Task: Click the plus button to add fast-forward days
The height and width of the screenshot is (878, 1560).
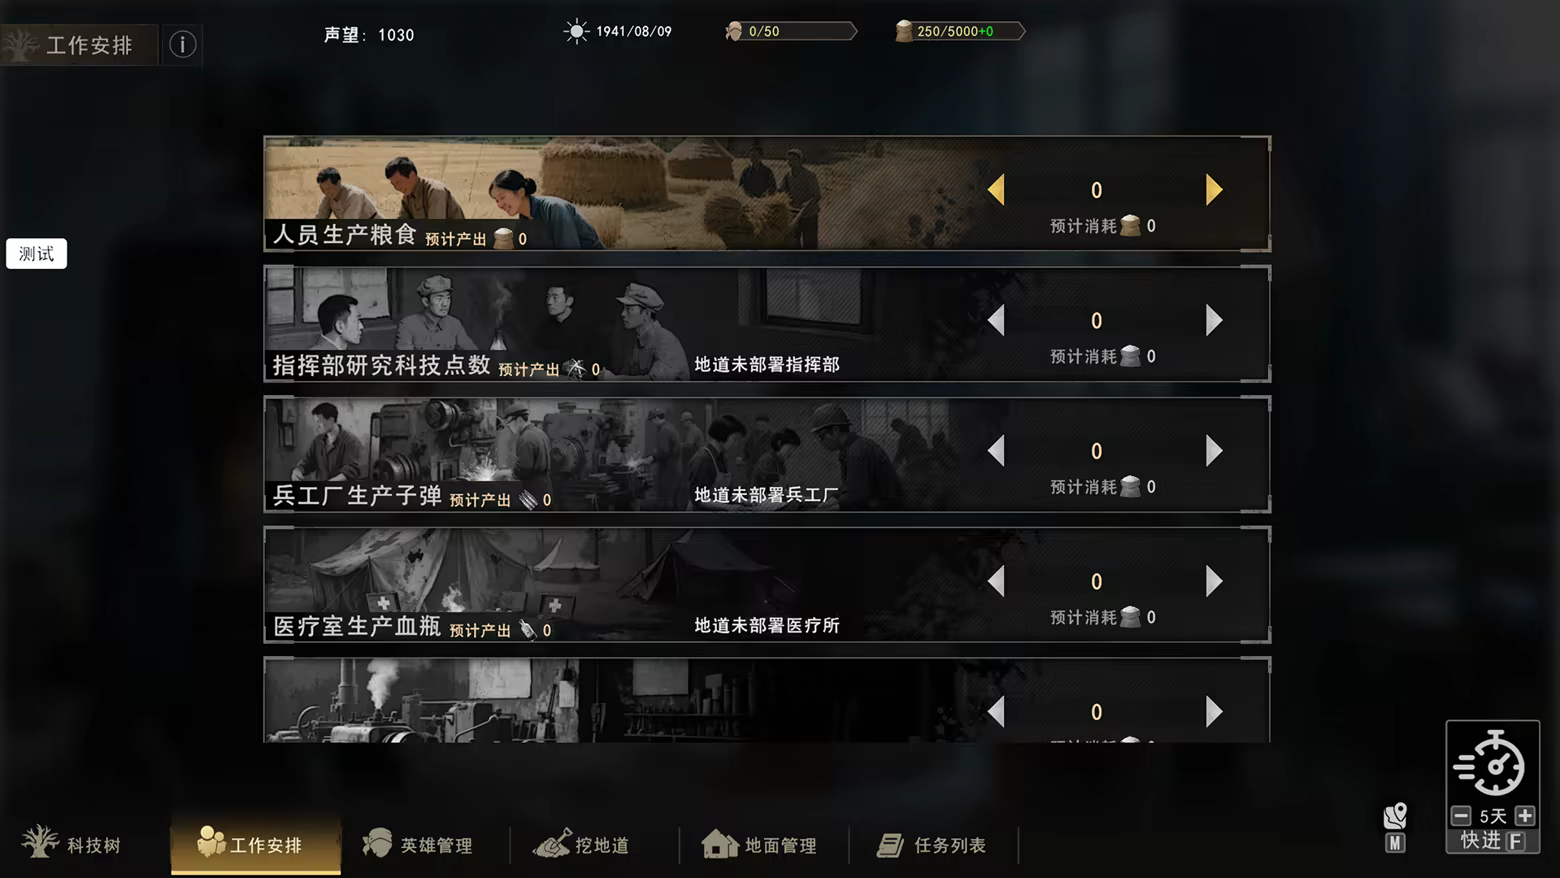Action: [x=1525, y=815]
